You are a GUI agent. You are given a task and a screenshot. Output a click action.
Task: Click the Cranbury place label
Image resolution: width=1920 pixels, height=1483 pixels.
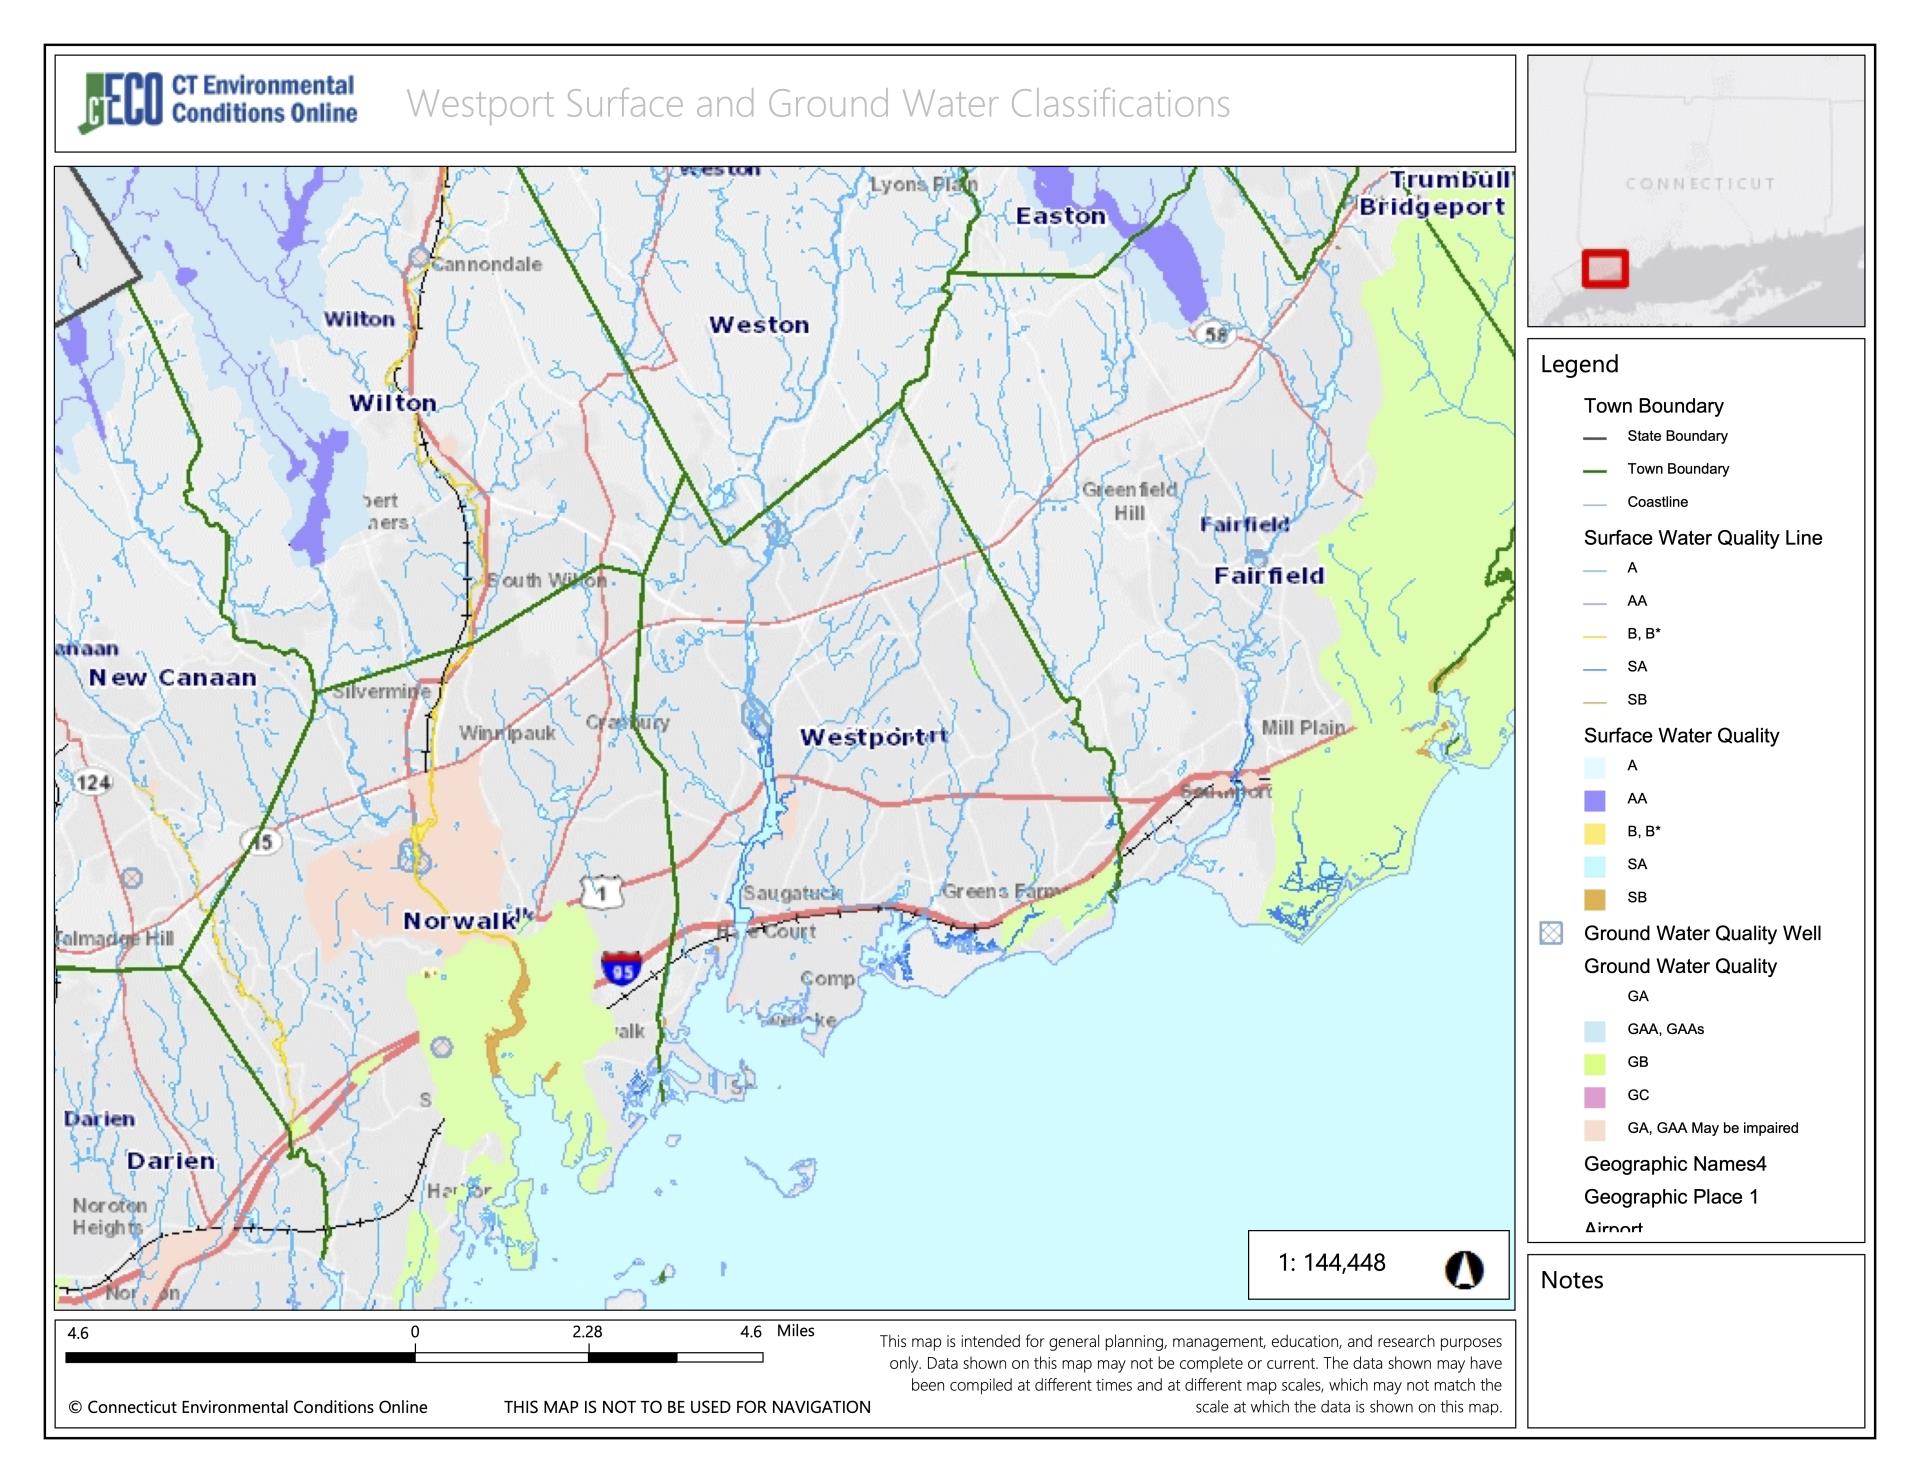[x=627, y=722]
